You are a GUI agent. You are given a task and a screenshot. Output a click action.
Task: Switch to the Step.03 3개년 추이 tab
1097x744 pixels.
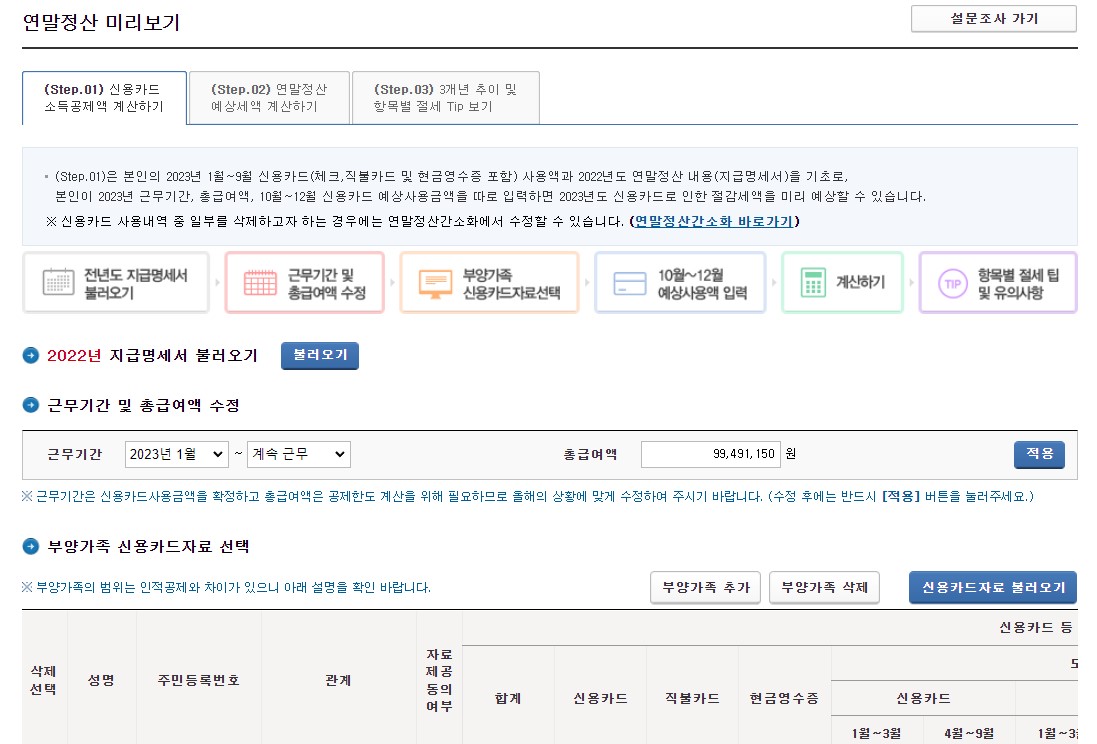445,97
